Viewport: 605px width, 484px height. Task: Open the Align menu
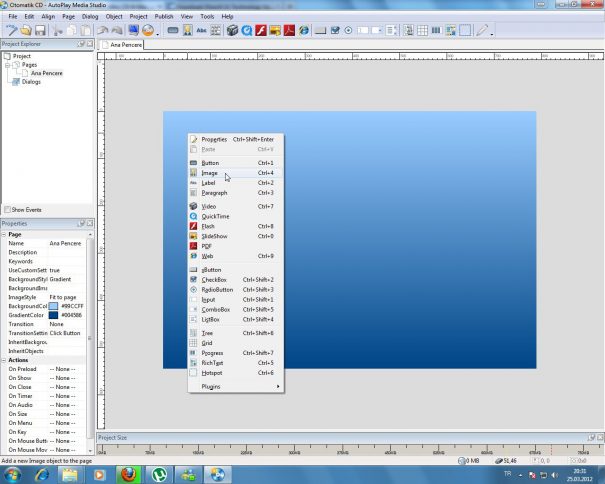point(48,17)
